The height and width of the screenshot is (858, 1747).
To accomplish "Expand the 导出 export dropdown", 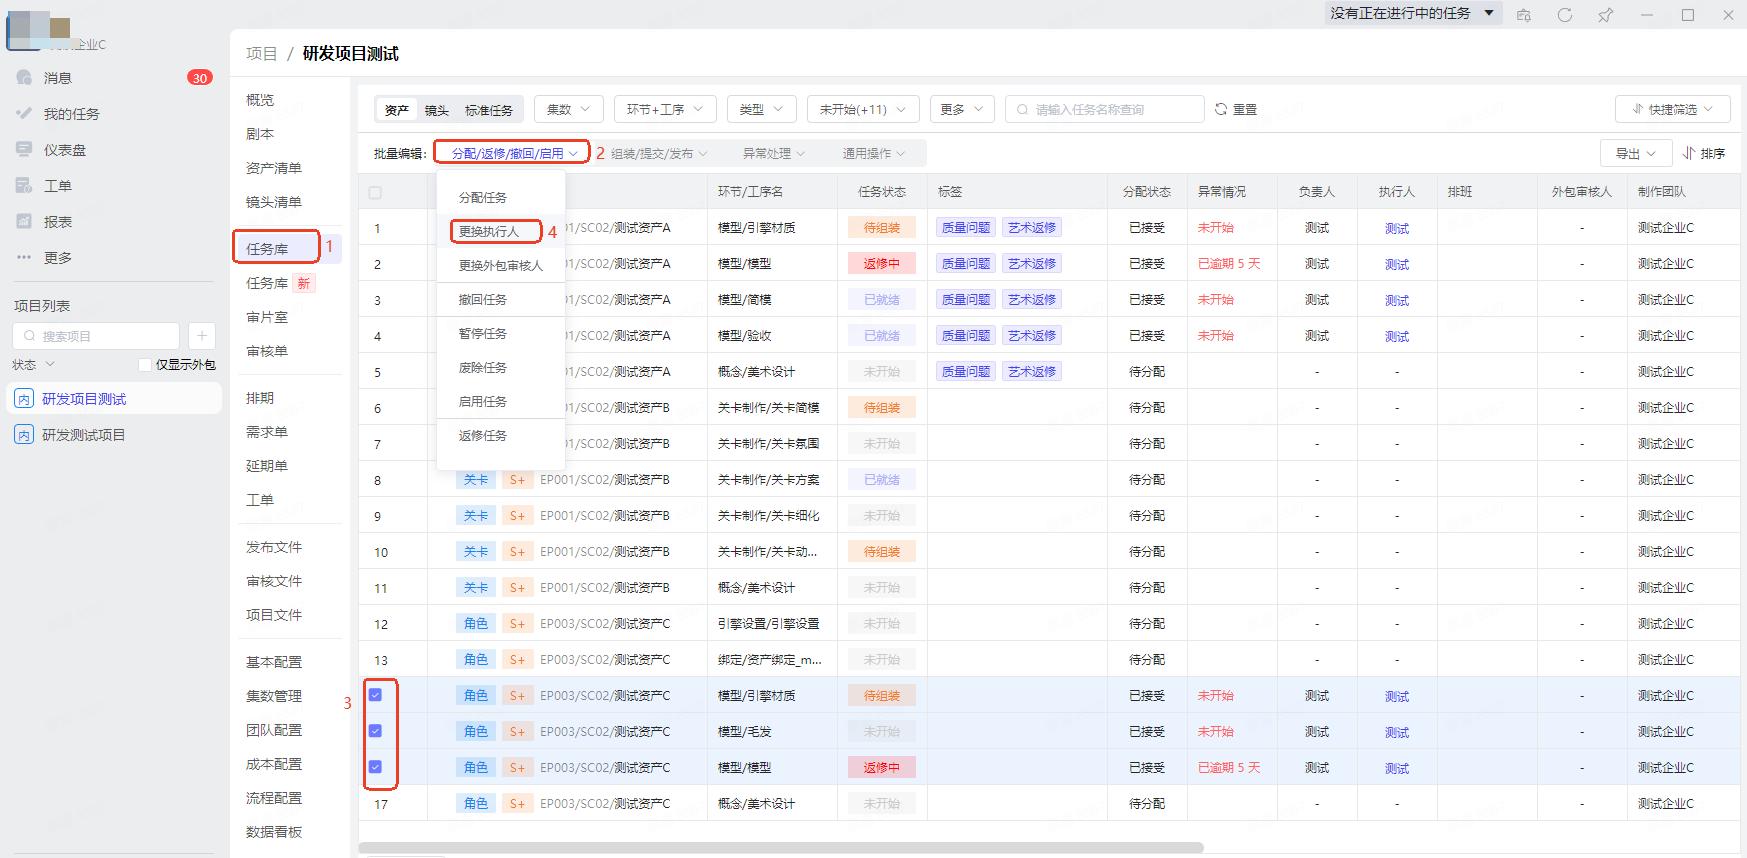I will click(x=1635, y=153).
